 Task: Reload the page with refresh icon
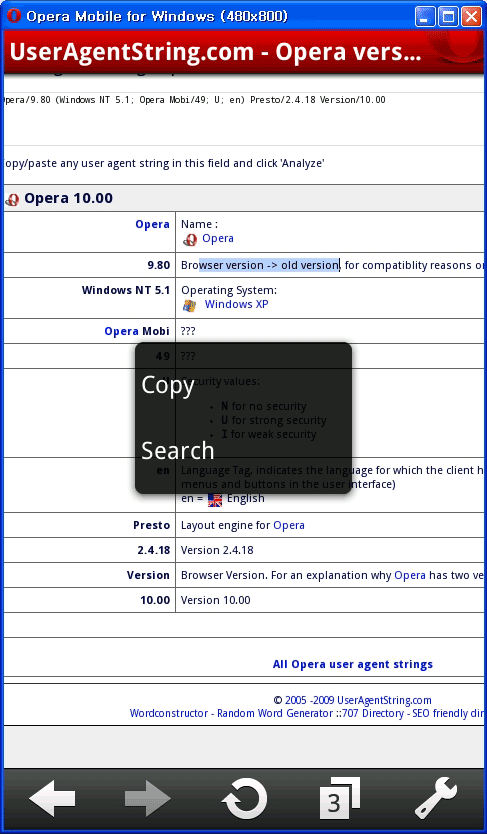pos(244,799)
